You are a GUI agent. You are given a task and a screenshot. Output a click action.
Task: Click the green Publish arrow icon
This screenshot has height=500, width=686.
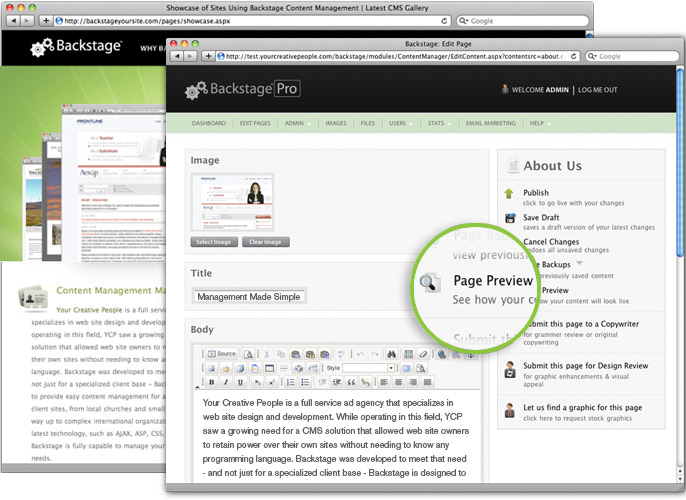coord(510,194)
